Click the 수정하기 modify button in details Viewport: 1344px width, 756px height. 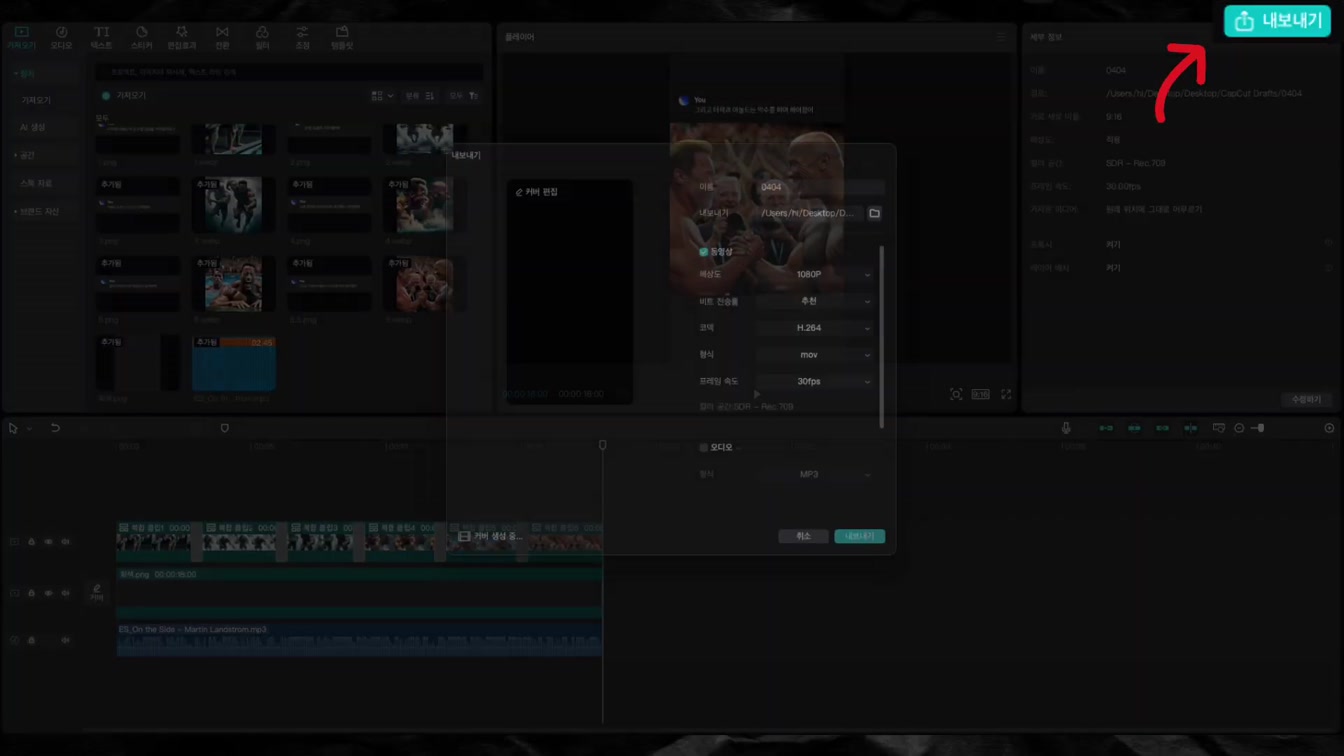click(x=1306, y=399)
